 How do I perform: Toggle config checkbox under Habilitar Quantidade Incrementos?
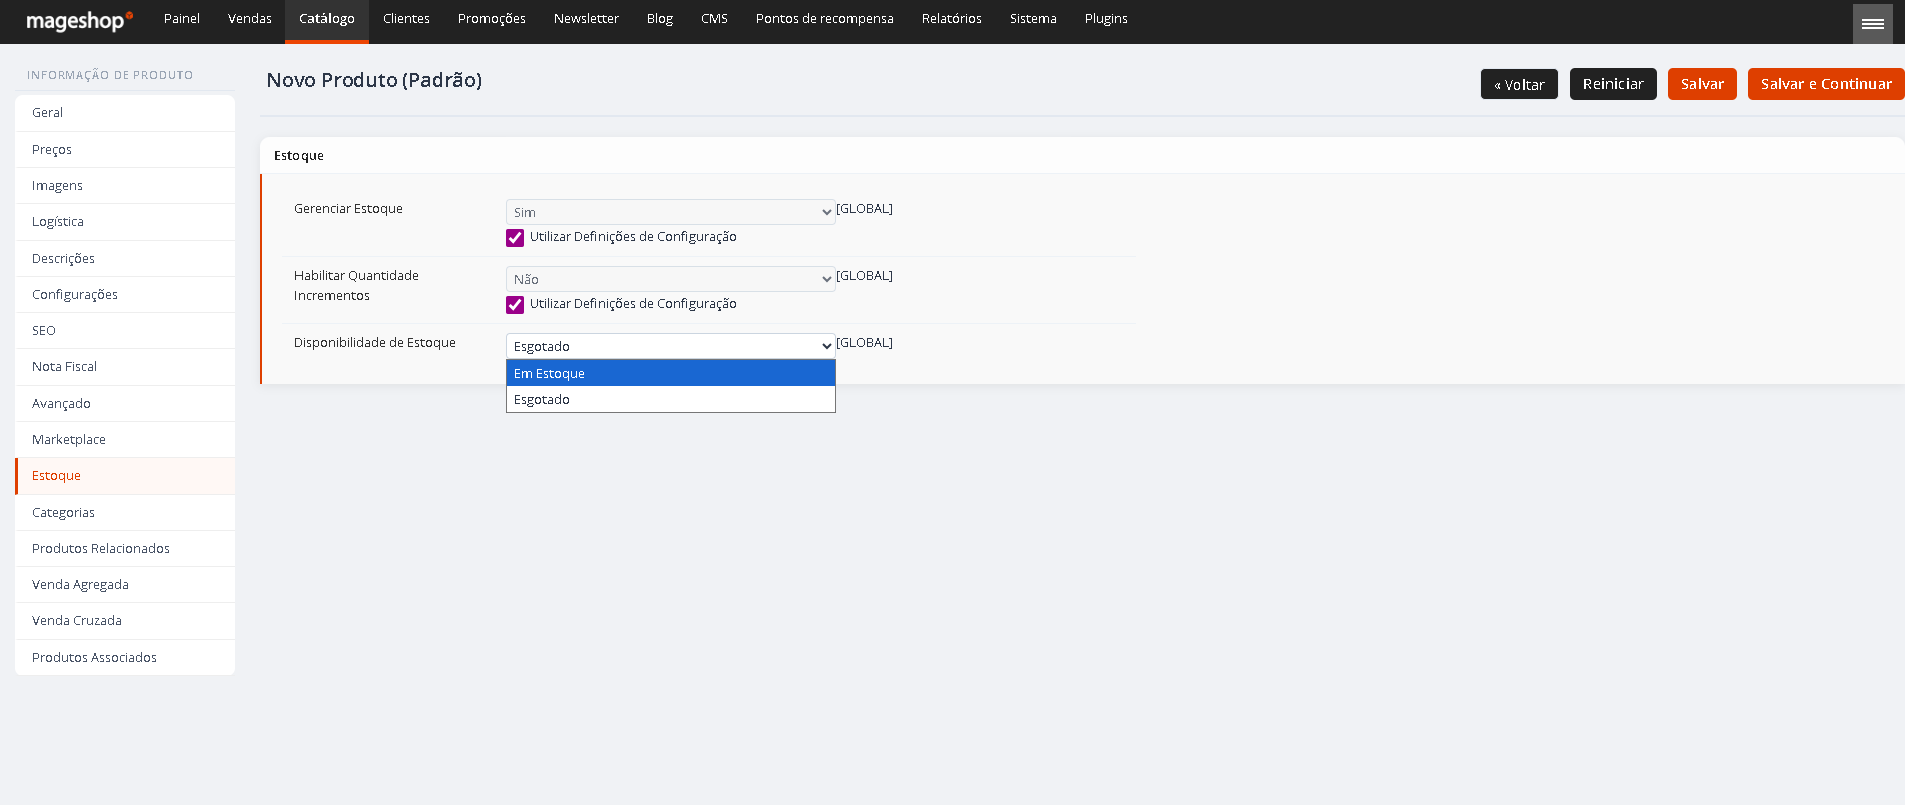coord(515,305)
